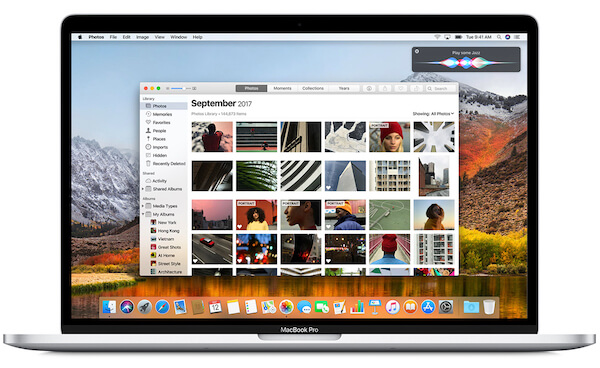Screen dimensions: 600x368
Task: Open the Image menu
Action: click(142, 37)
